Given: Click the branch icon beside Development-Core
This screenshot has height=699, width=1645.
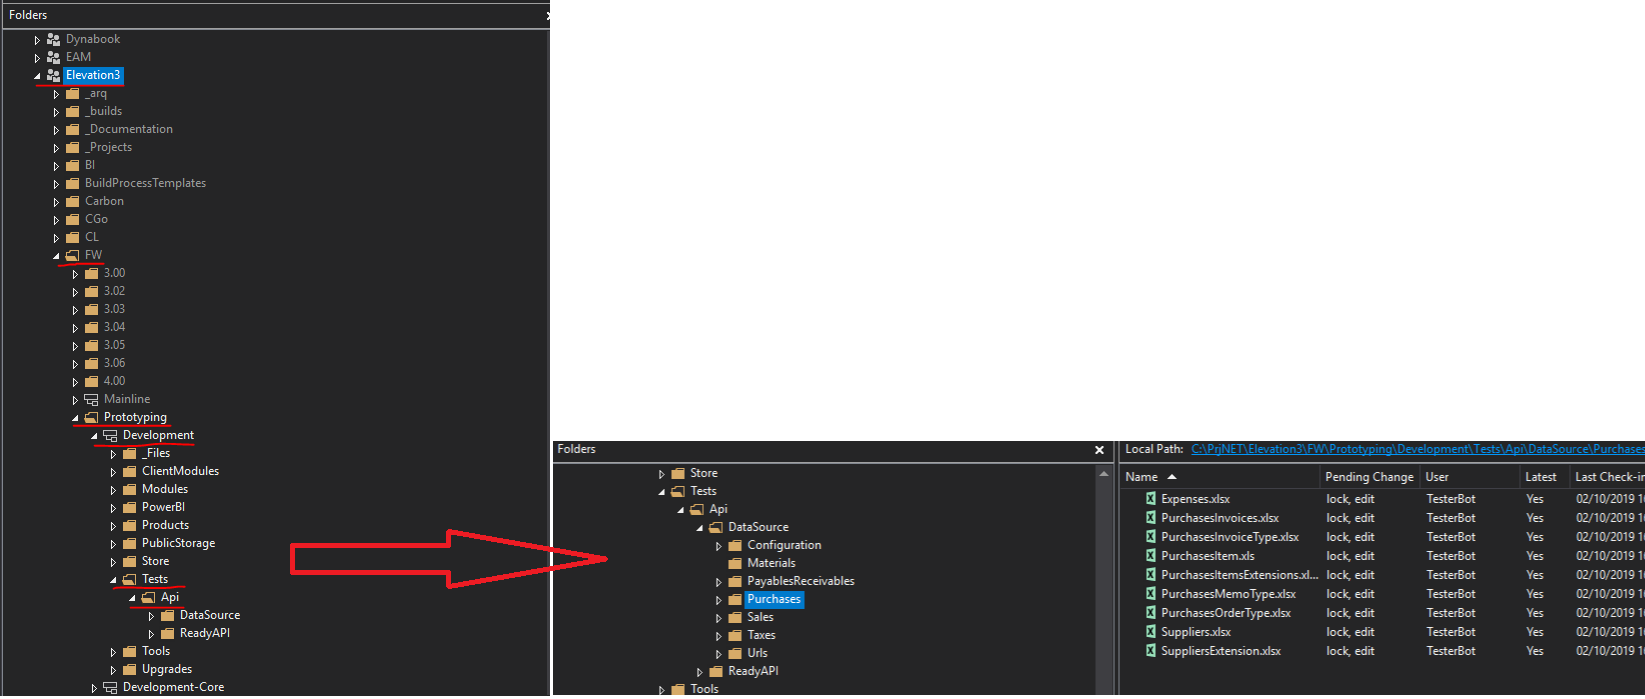Looking at the screenshot, I should pyautogui.click(x=111, y=687).
